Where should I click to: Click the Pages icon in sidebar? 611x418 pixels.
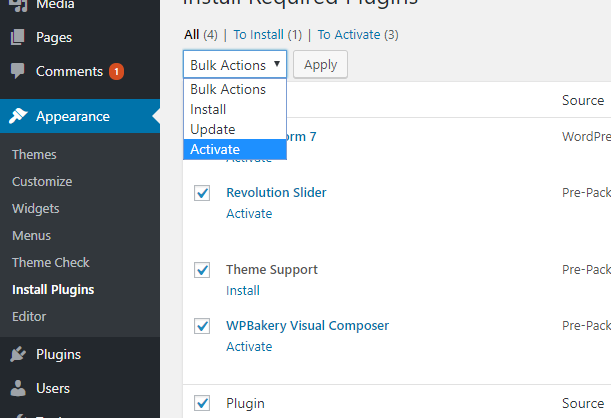point(18,38)
